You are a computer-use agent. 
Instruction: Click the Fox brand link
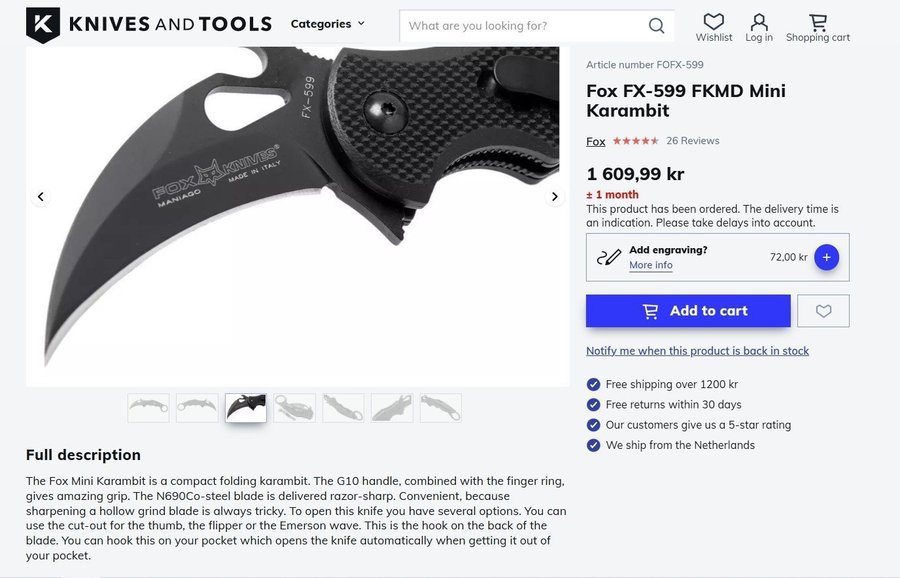pos(595,141)
